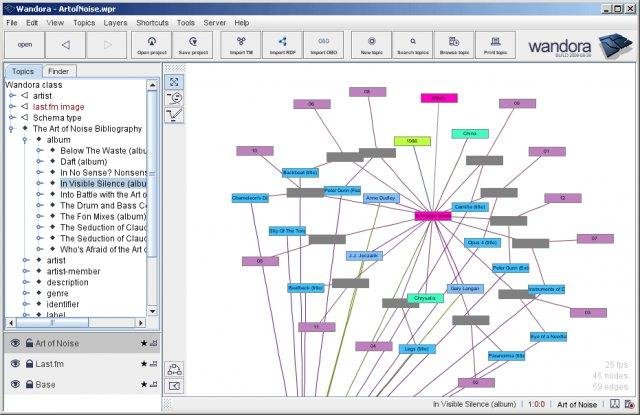Select the China graph node
Viewport: 640px width, 415px height.
click(470, 133)
